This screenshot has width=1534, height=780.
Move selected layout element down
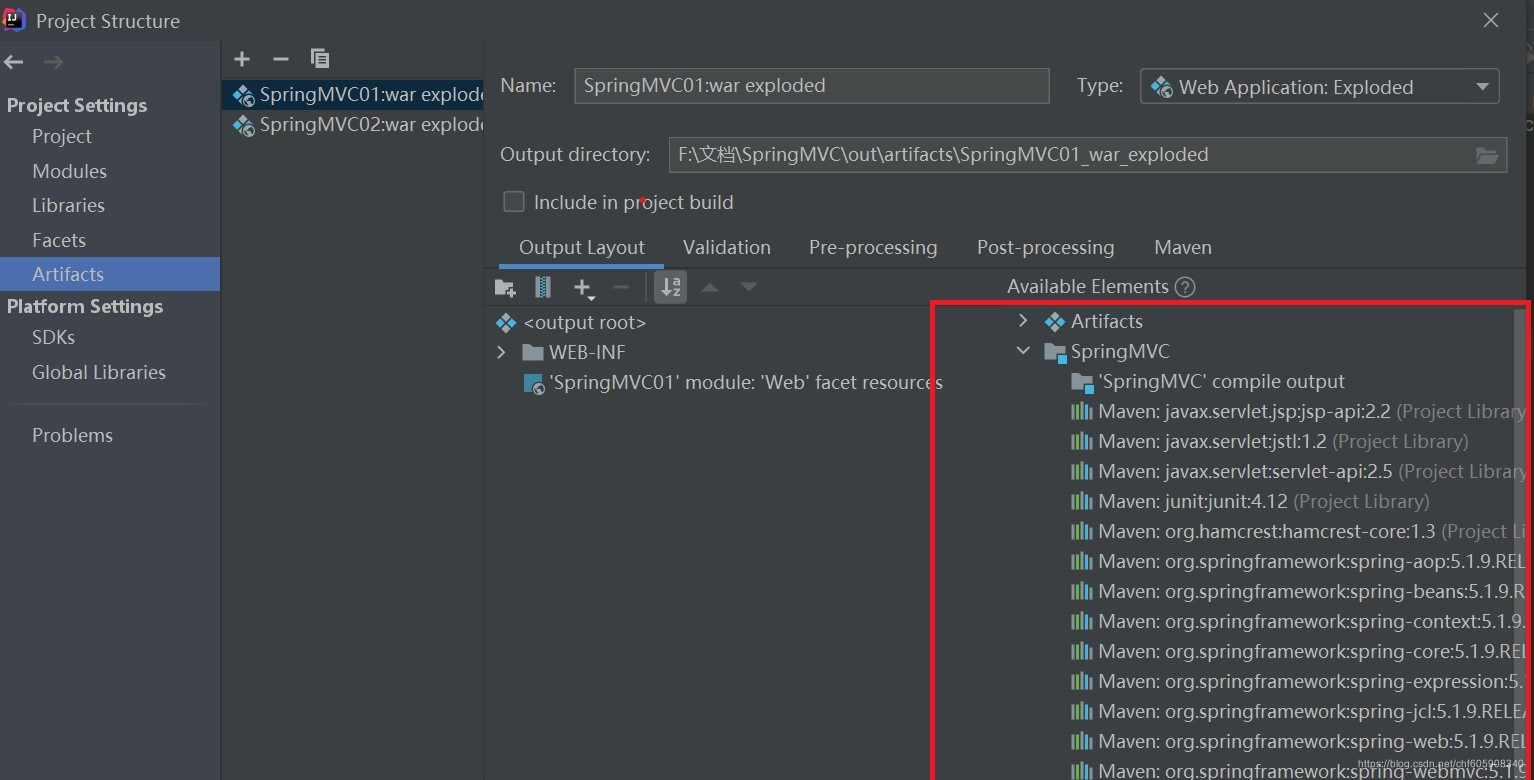[748, 288]
